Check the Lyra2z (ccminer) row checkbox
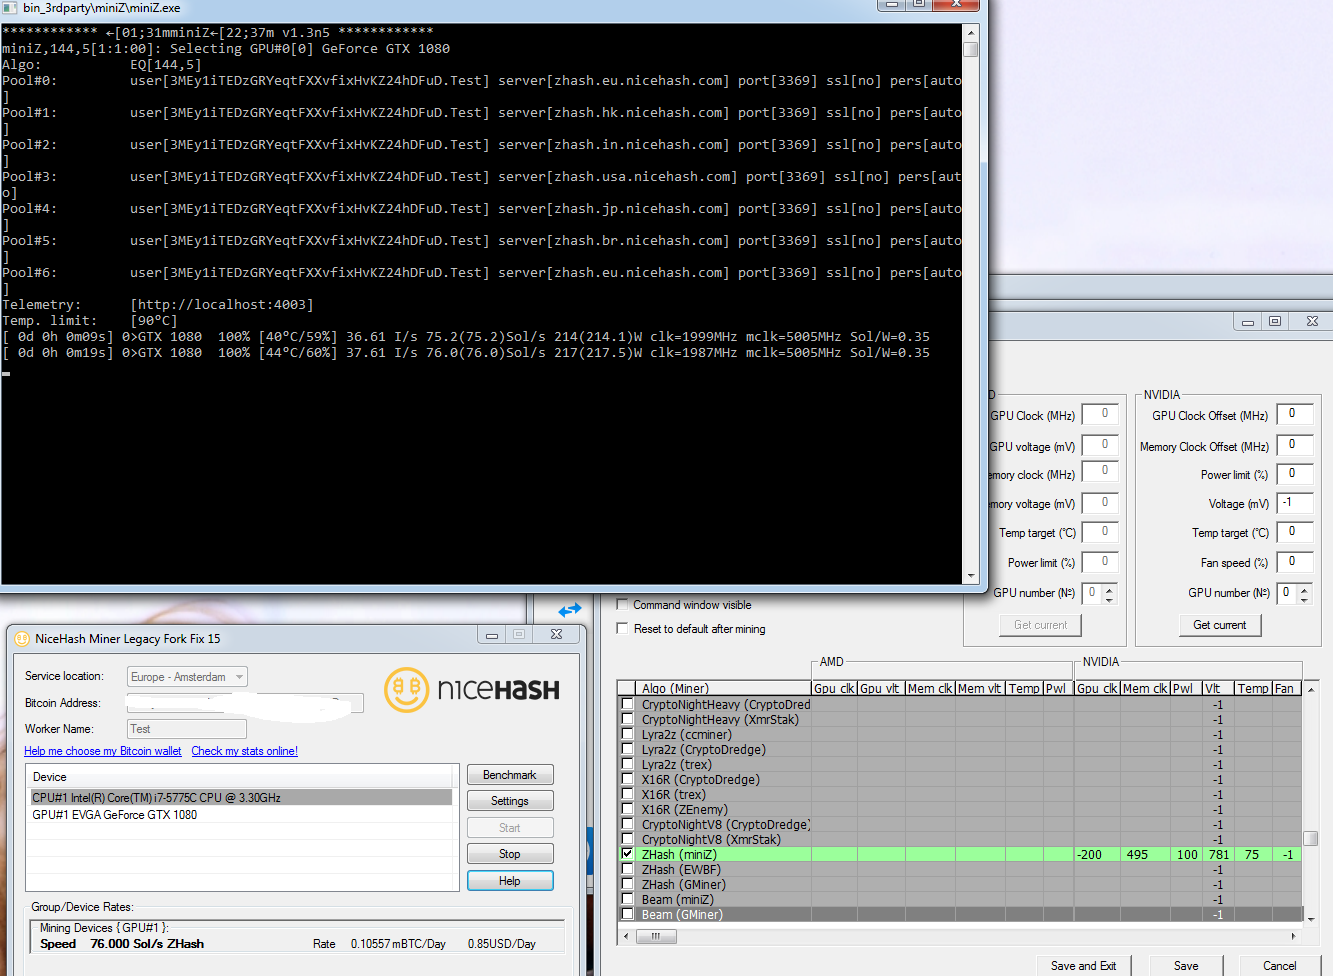 [627, 734]
